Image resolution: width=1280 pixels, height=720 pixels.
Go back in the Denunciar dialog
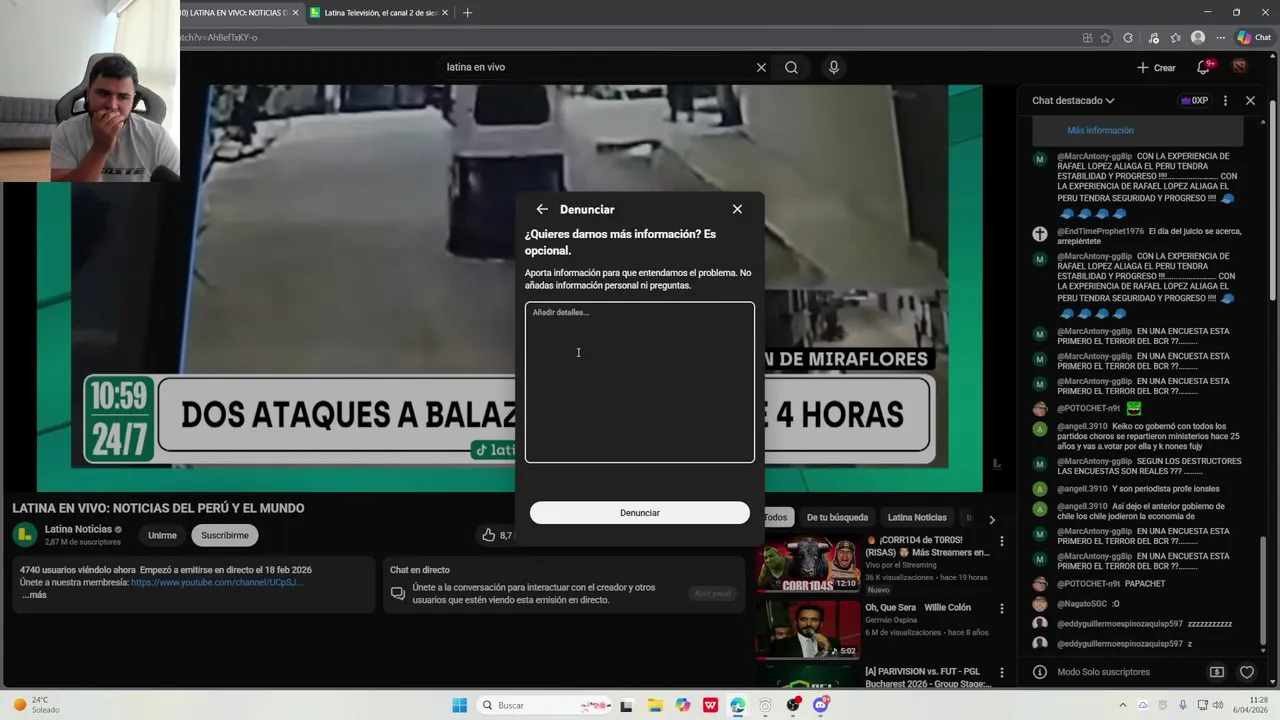[542, 209]
